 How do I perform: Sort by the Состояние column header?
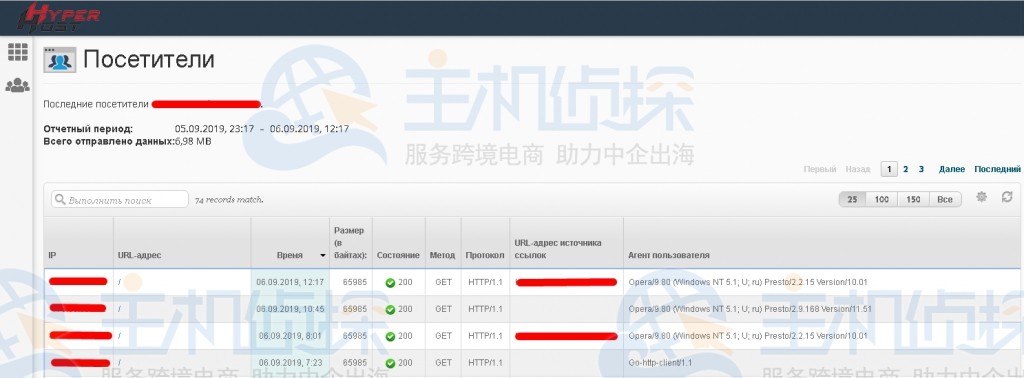point(398,255)
